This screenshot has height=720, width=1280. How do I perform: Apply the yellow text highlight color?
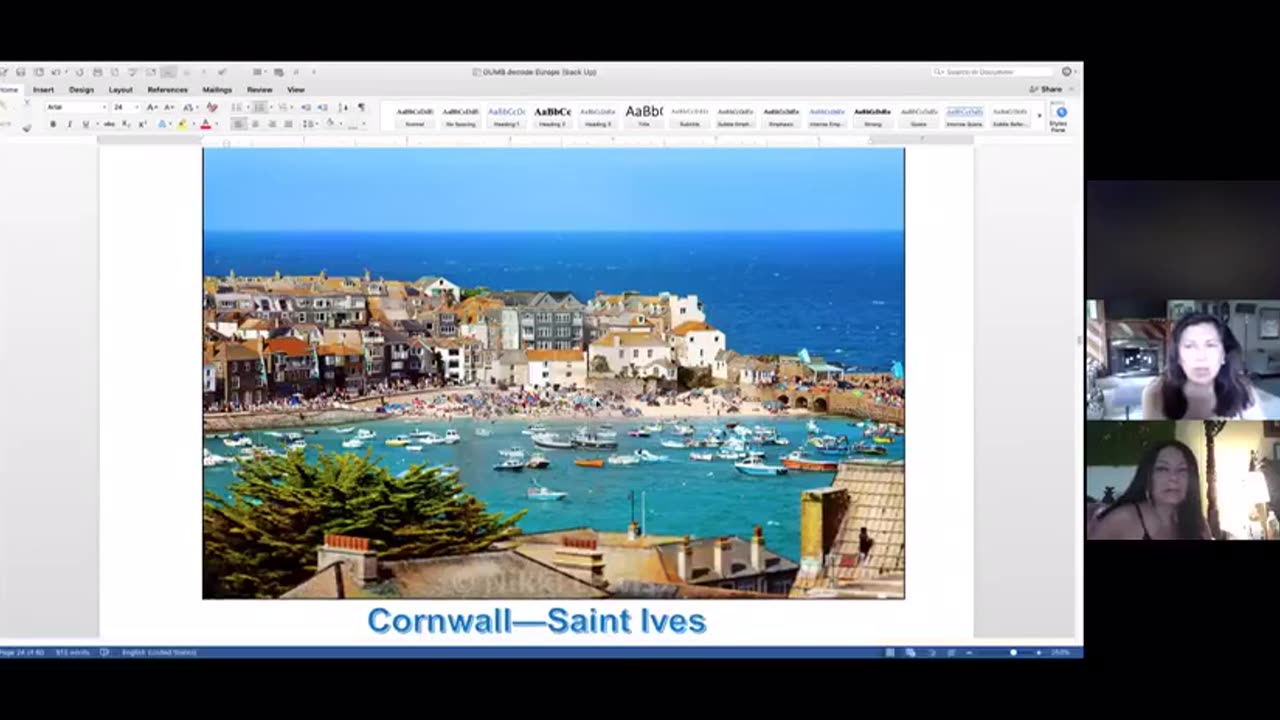pyautogui.click(x=182, y=124)
